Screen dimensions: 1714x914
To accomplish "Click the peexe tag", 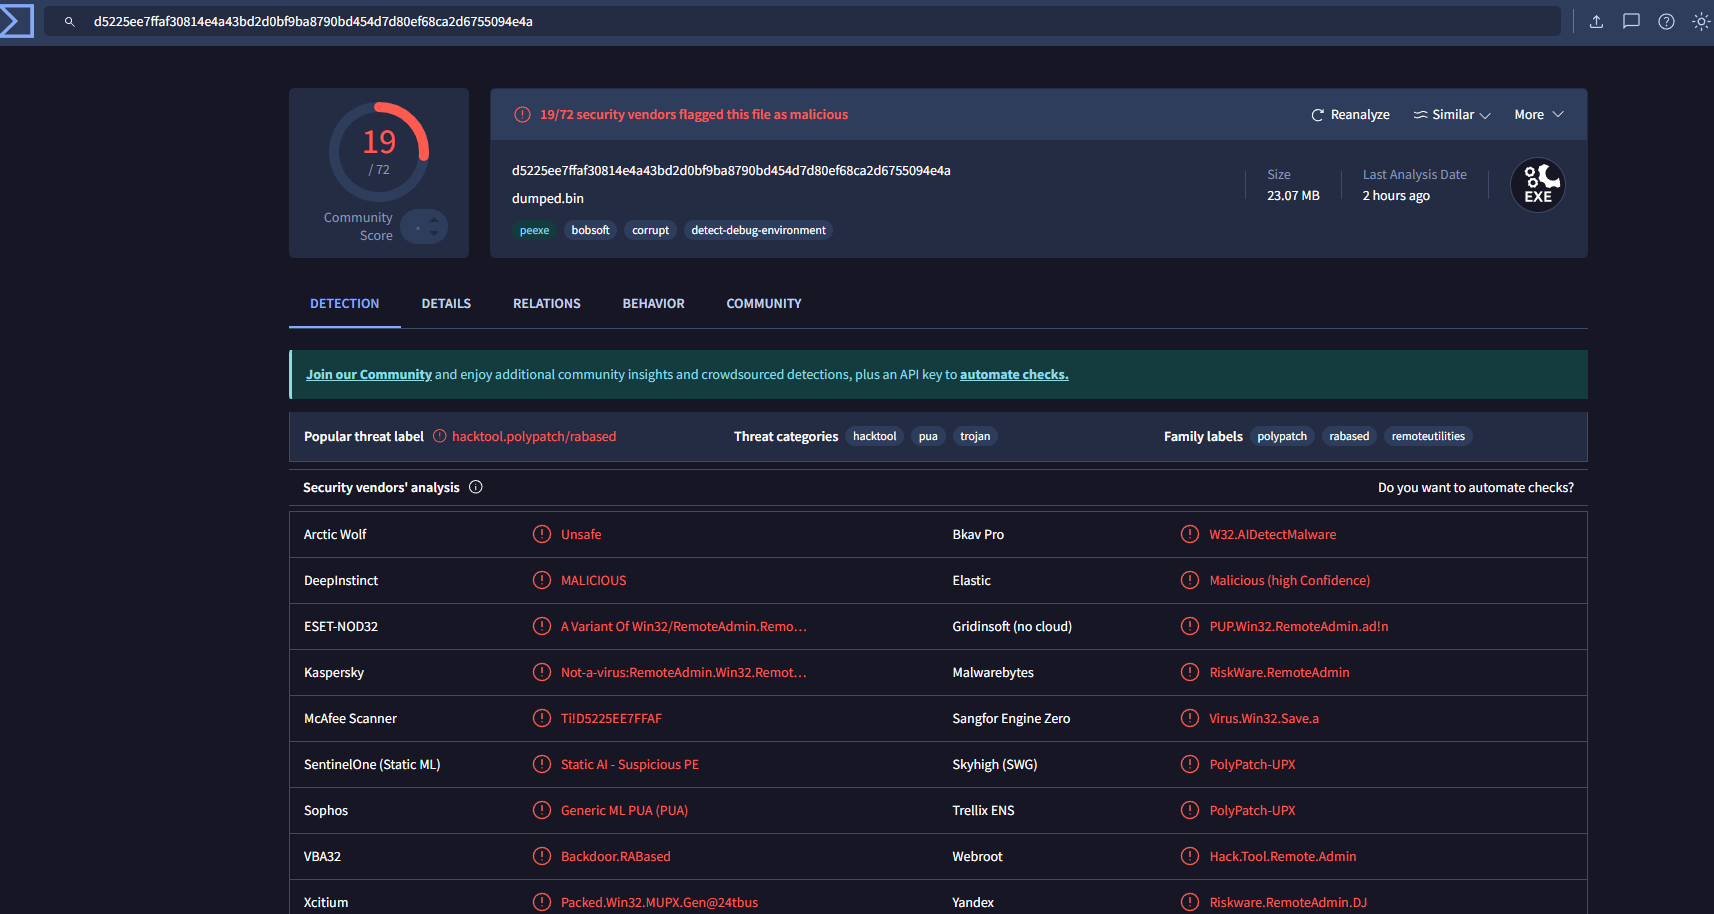I will click(534, 230).
